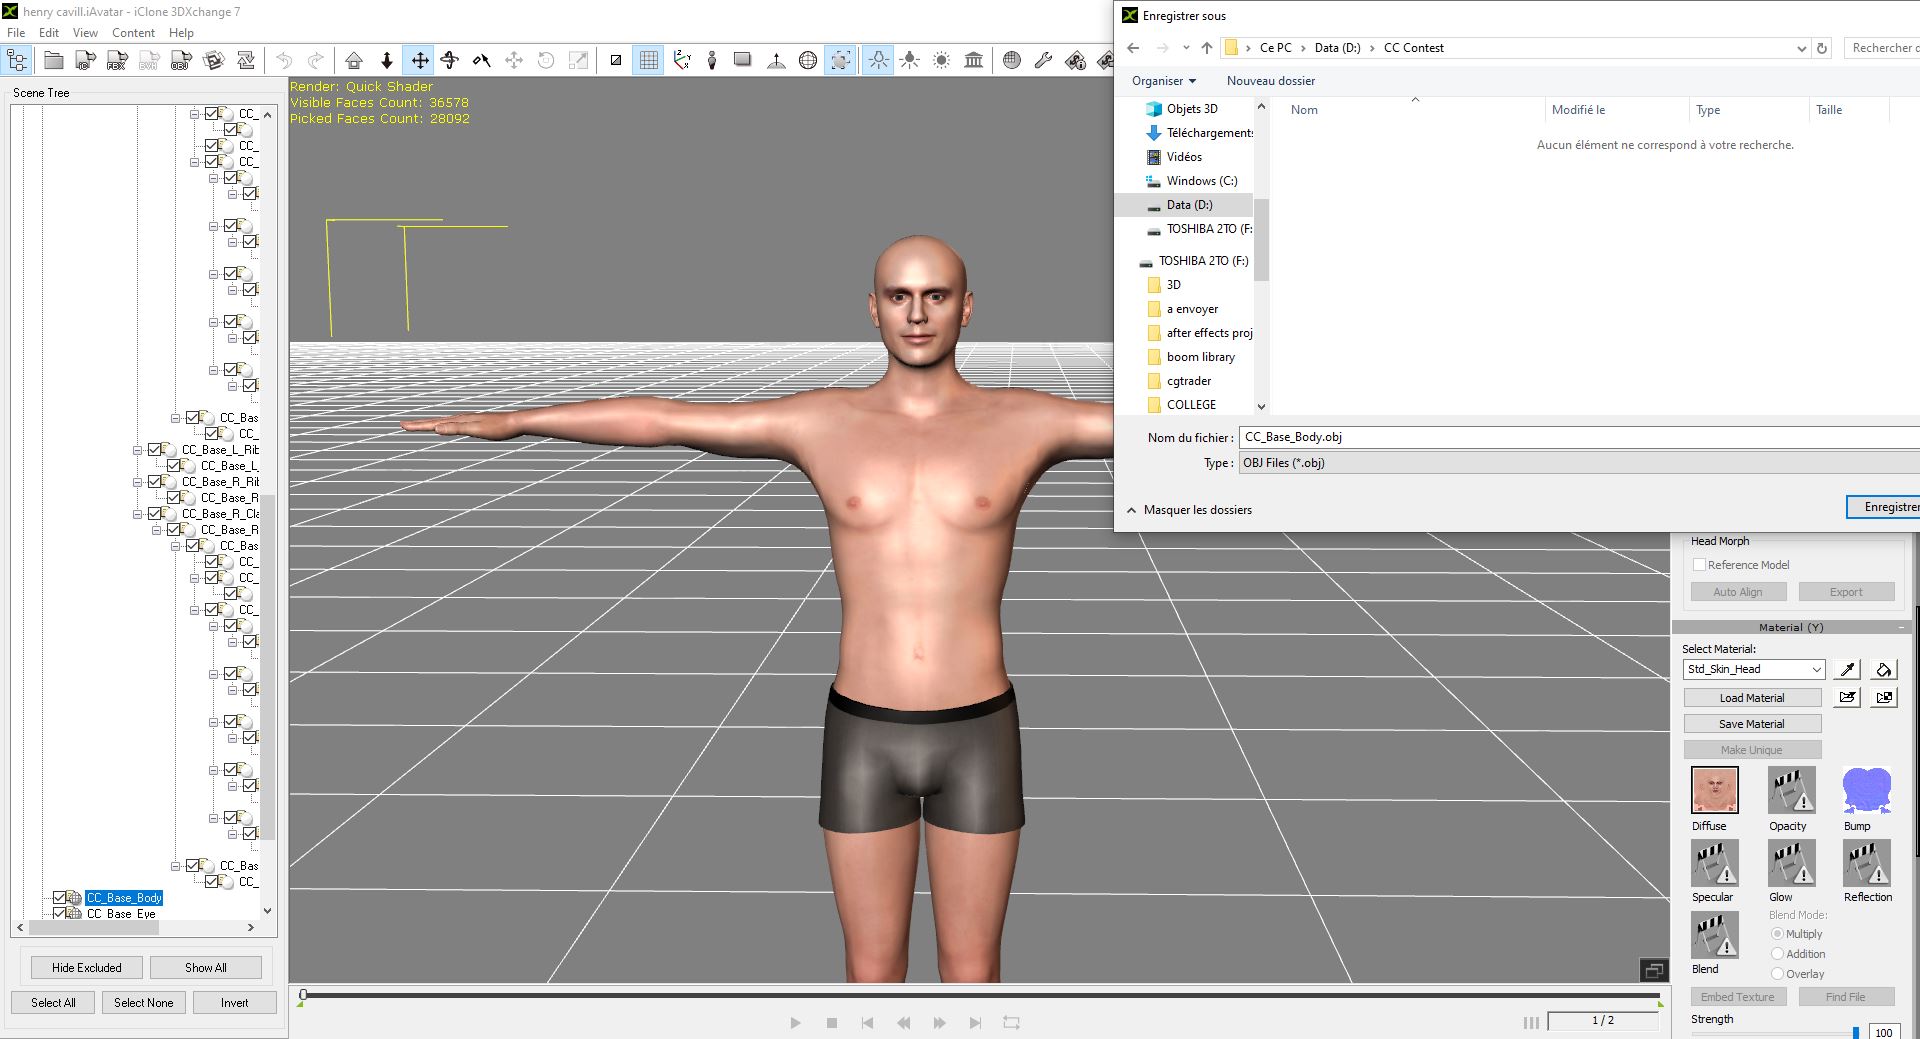Open the Organiser dropdown menu
This screenshot has height=1039, width=1920.
tap(1164, 81)
